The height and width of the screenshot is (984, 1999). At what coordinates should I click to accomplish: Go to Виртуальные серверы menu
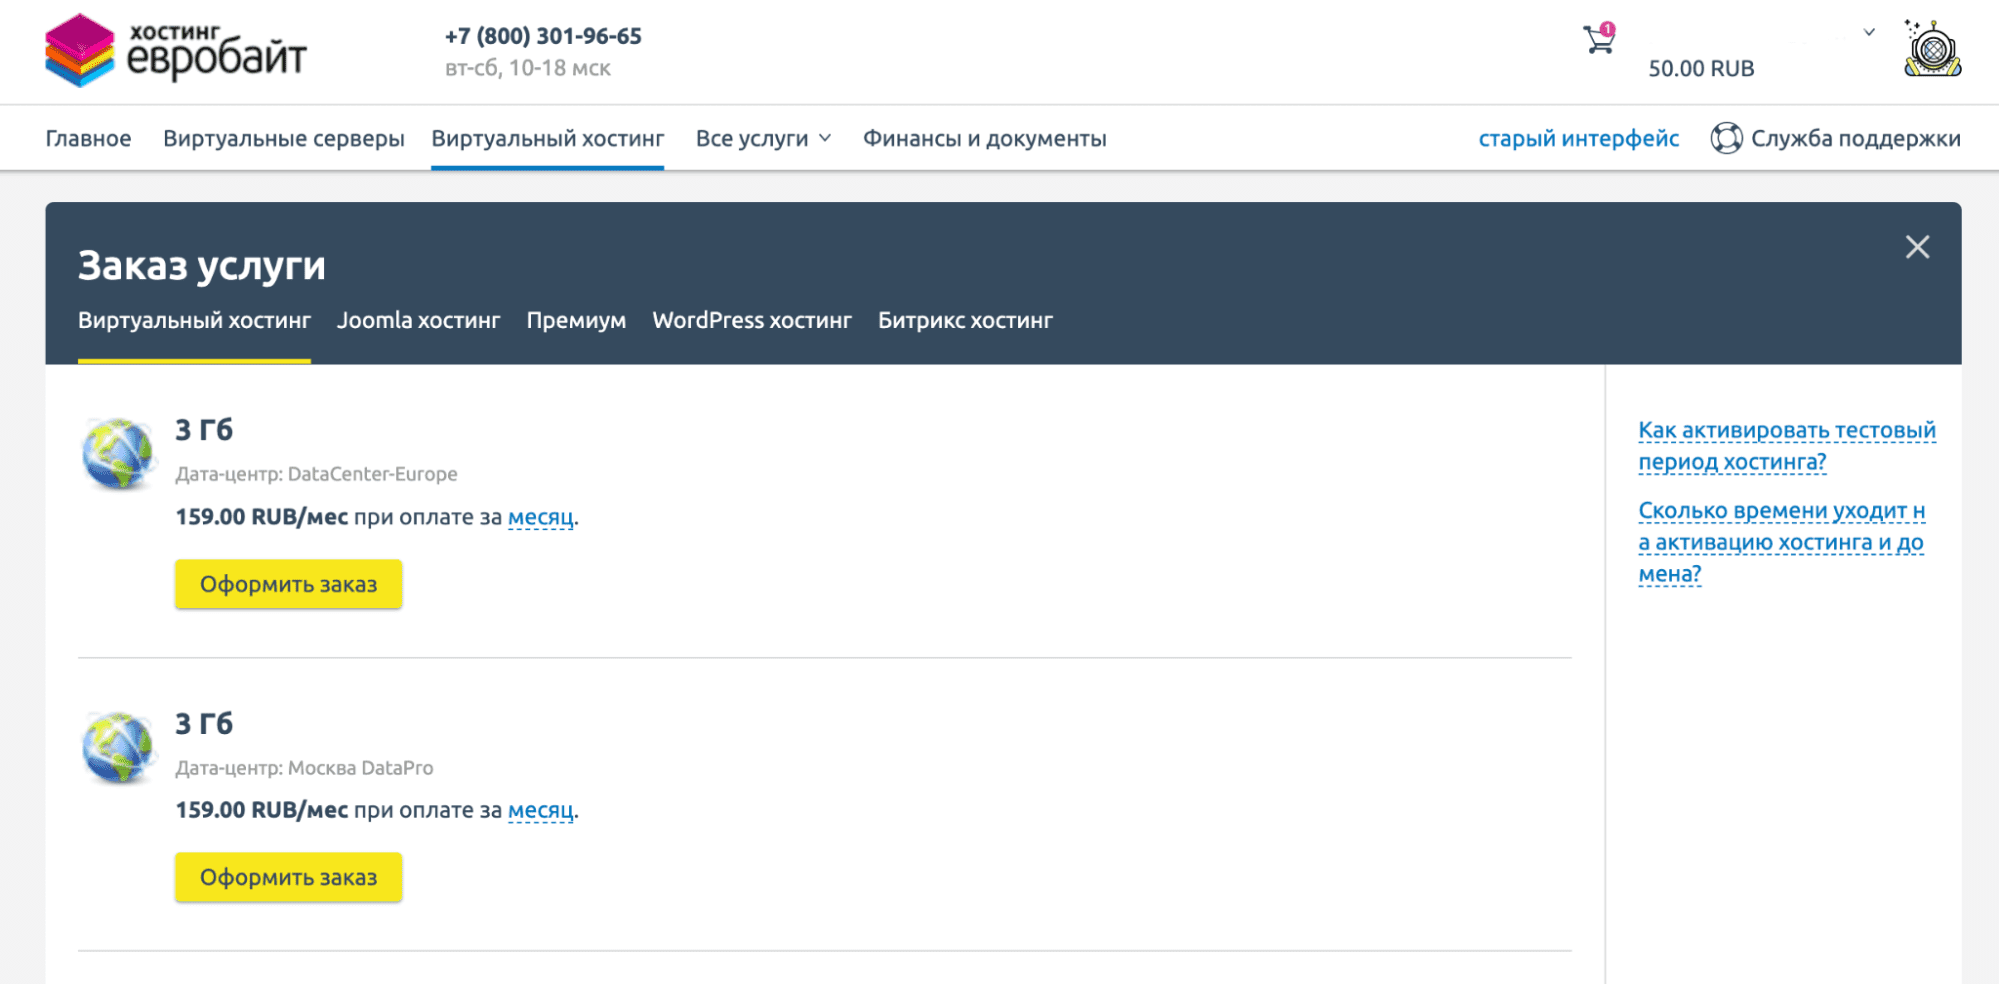coord(283,139)
